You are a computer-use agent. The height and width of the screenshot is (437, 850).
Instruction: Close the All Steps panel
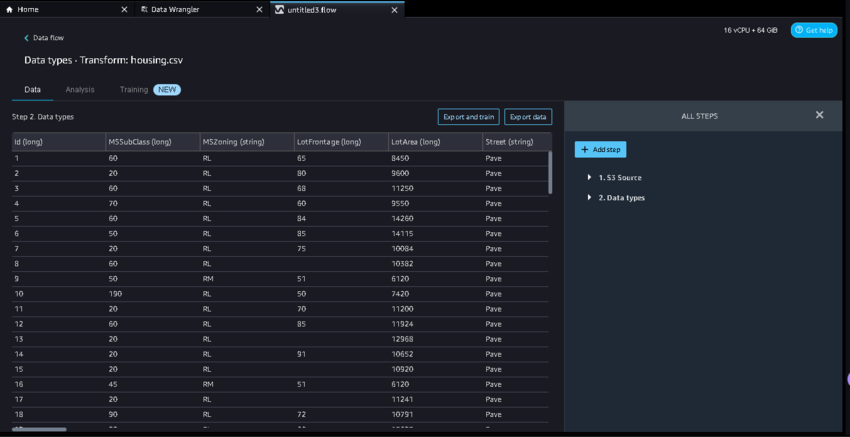[820, 115]
